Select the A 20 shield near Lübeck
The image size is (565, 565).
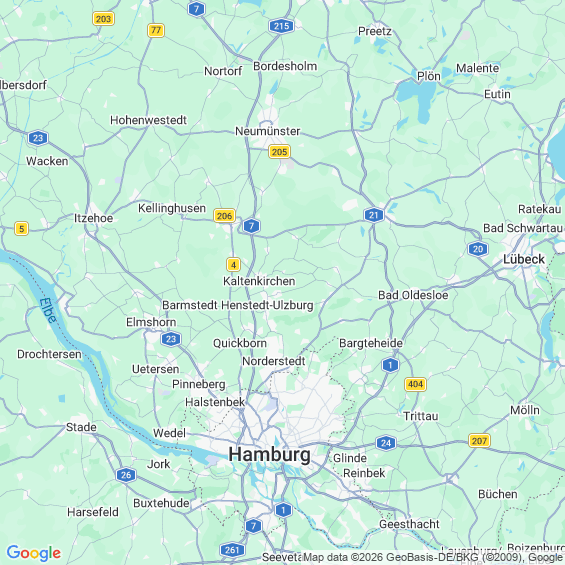click(478, 249)
